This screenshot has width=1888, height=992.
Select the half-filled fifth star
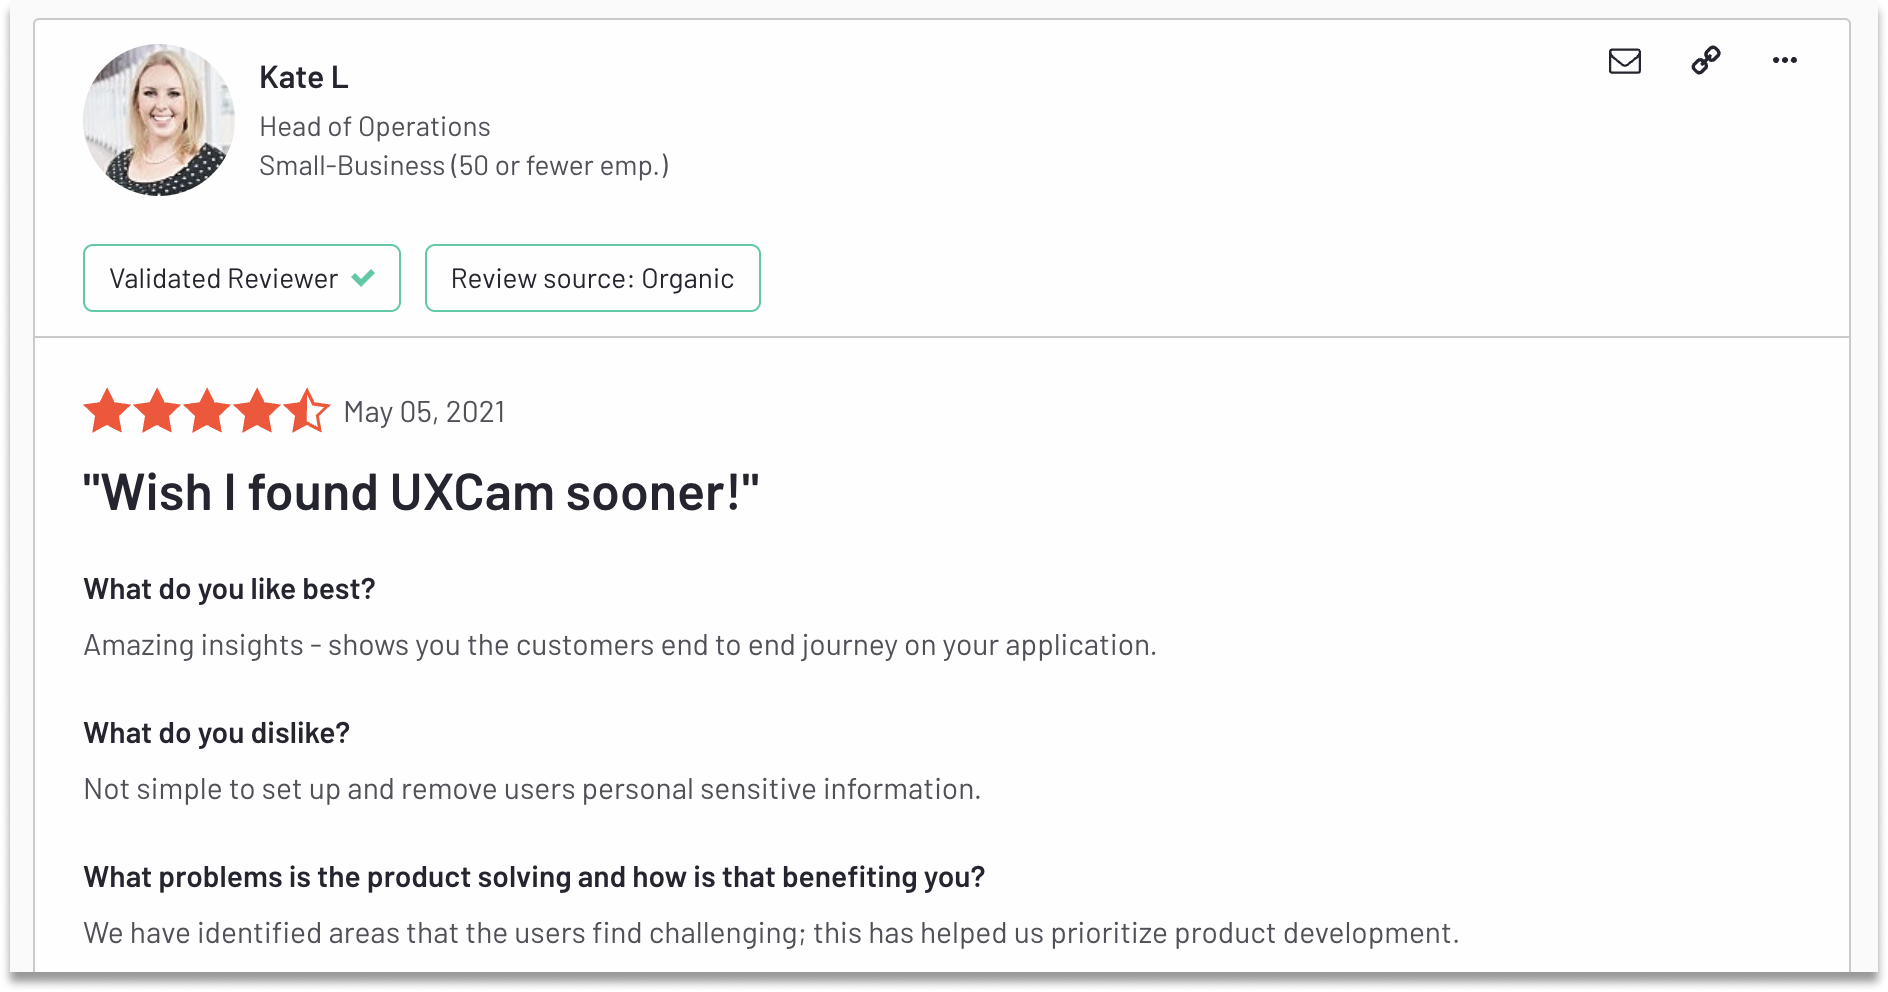click(x=307, y=410)
